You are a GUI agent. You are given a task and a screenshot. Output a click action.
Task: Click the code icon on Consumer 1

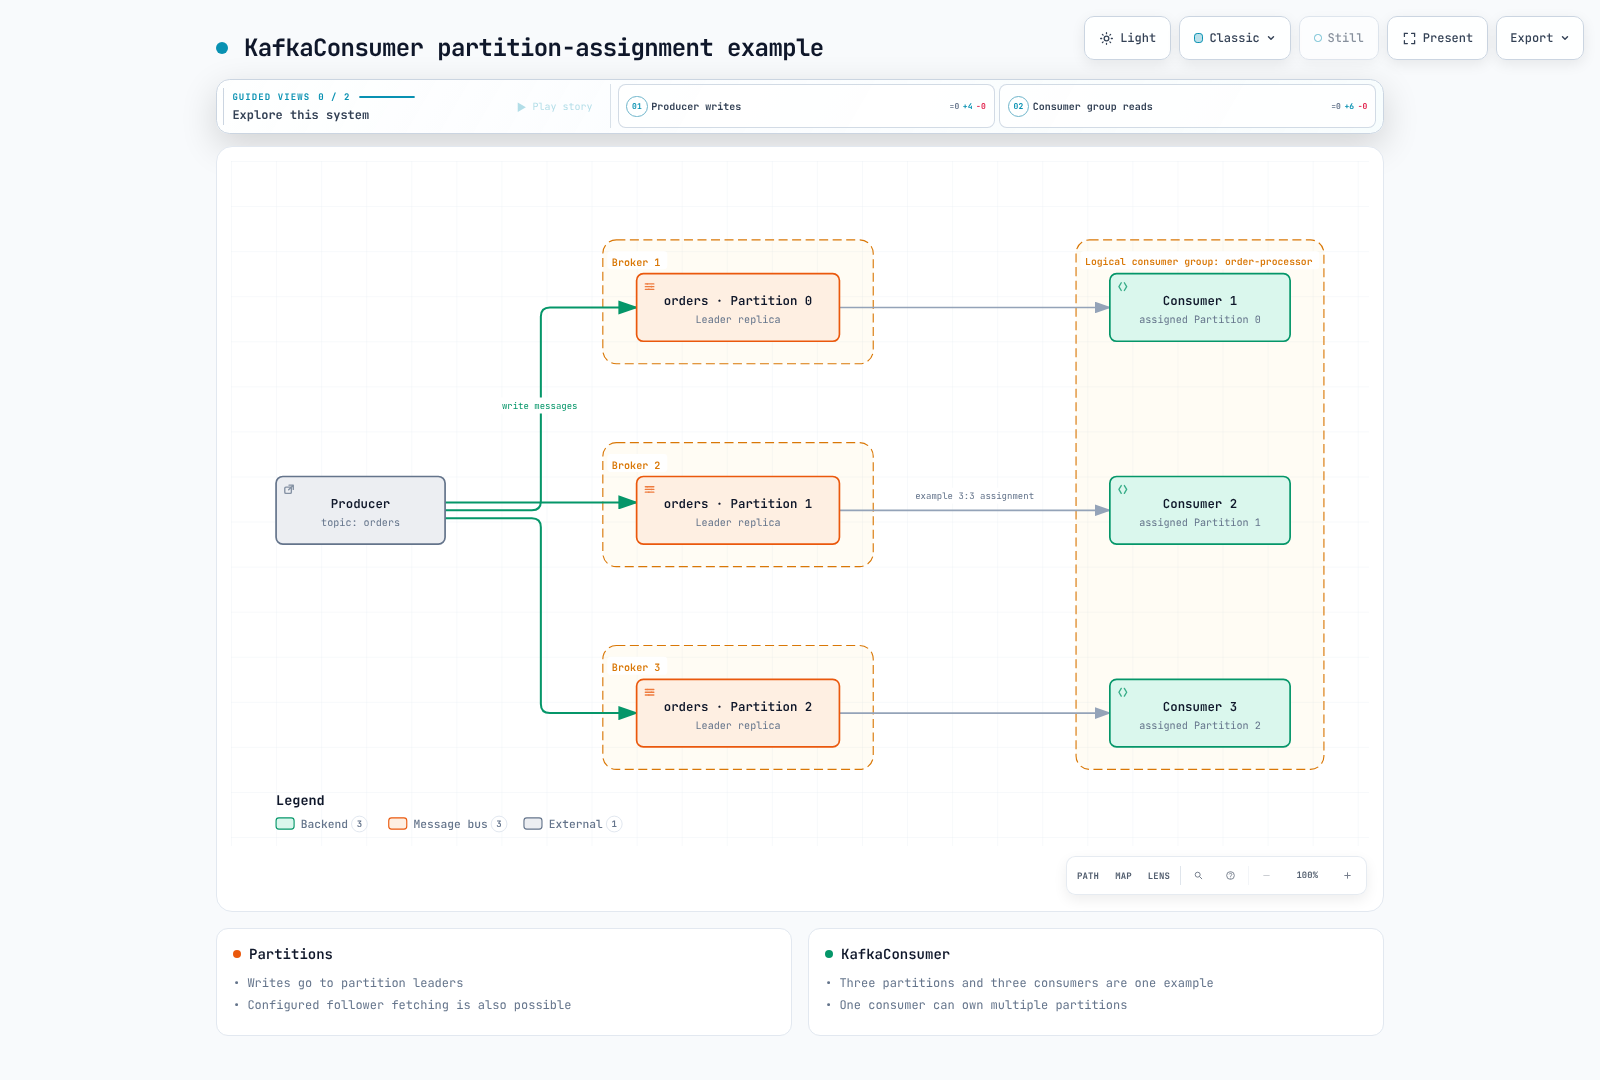point(1123,287)
